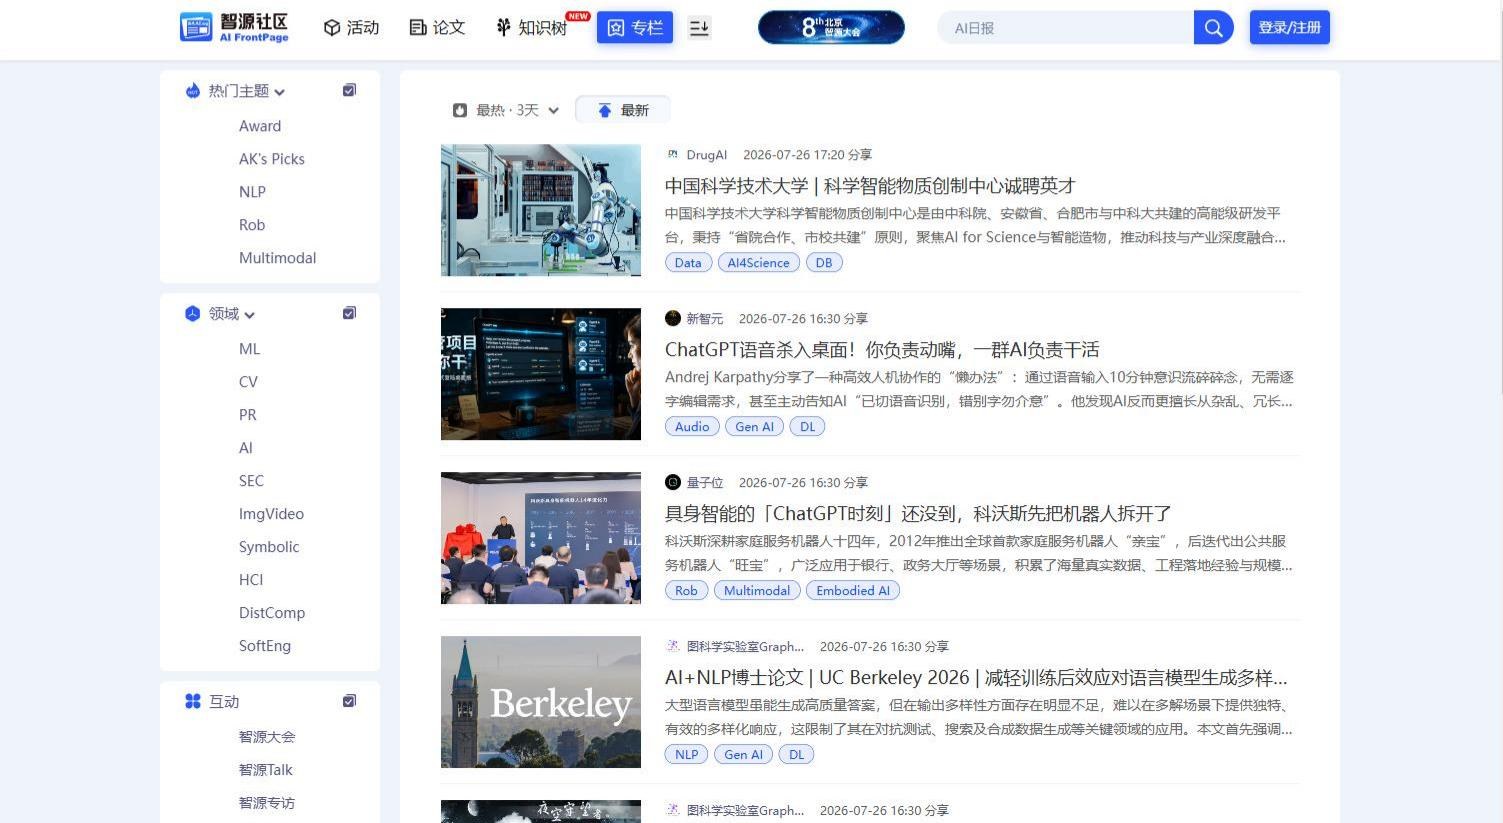Open the ChatGPT voice article thumbnail
This screenshot has width=1503, height=823.
point(541,374)
